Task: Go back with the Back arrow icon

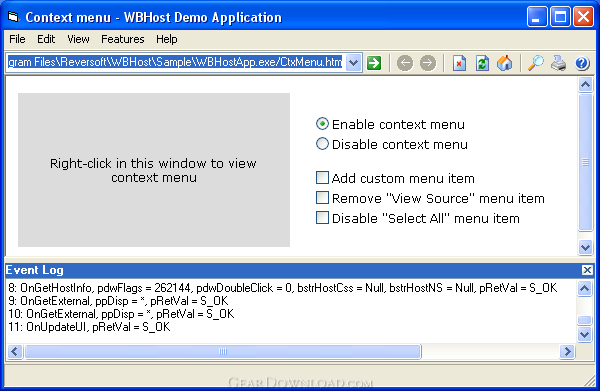Action: click(405, 63)
